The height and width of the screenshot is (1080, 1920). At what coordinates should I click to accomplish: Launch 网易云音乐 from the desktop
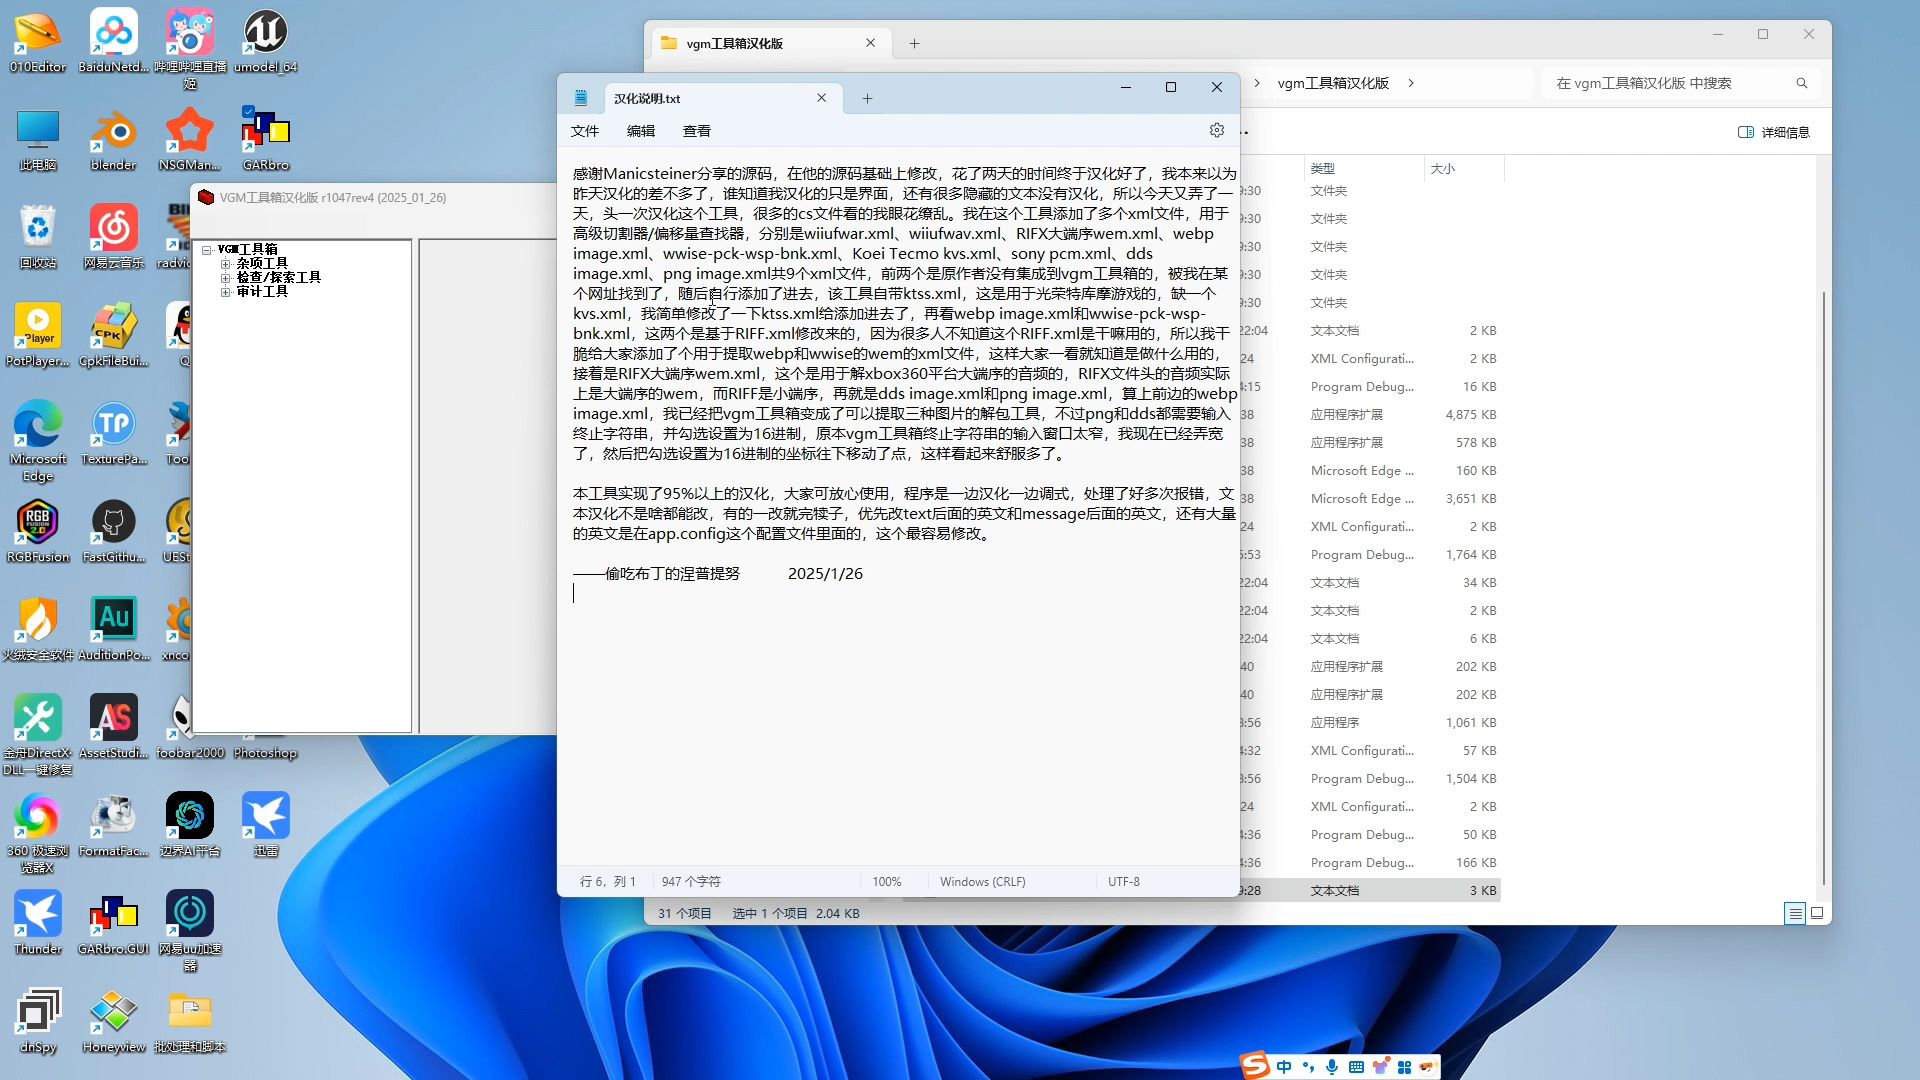pos(113,238)
